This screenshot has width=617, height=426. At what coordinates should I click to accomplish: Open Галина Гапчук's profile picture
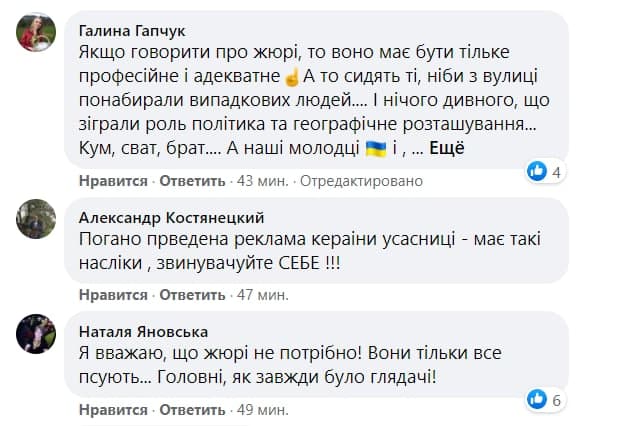[x=35, y=37]
